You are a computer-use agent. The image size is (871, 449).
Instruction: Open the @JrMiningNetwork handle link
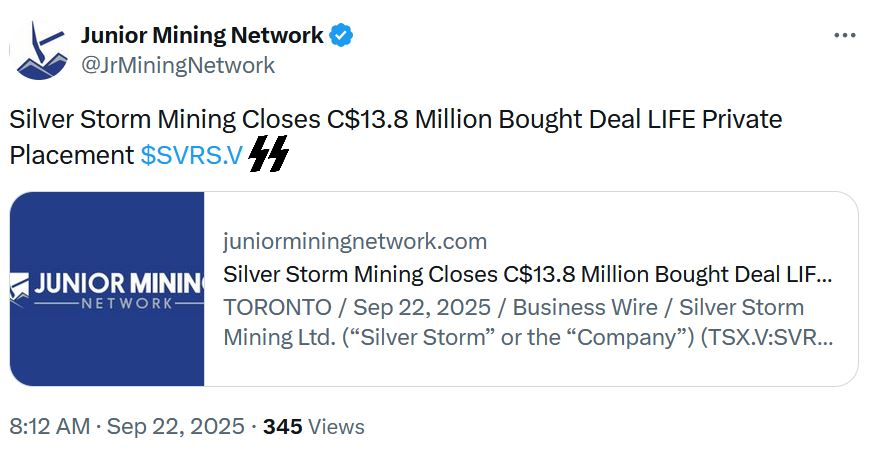(178, 65)
